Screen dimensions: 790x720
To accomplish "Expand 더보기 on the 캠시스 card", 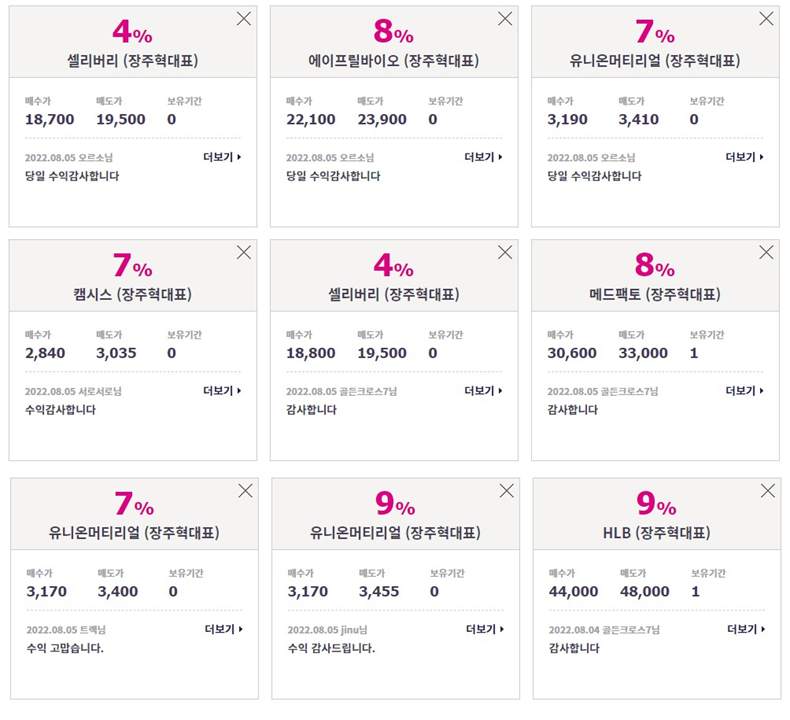I will (222, 391).
